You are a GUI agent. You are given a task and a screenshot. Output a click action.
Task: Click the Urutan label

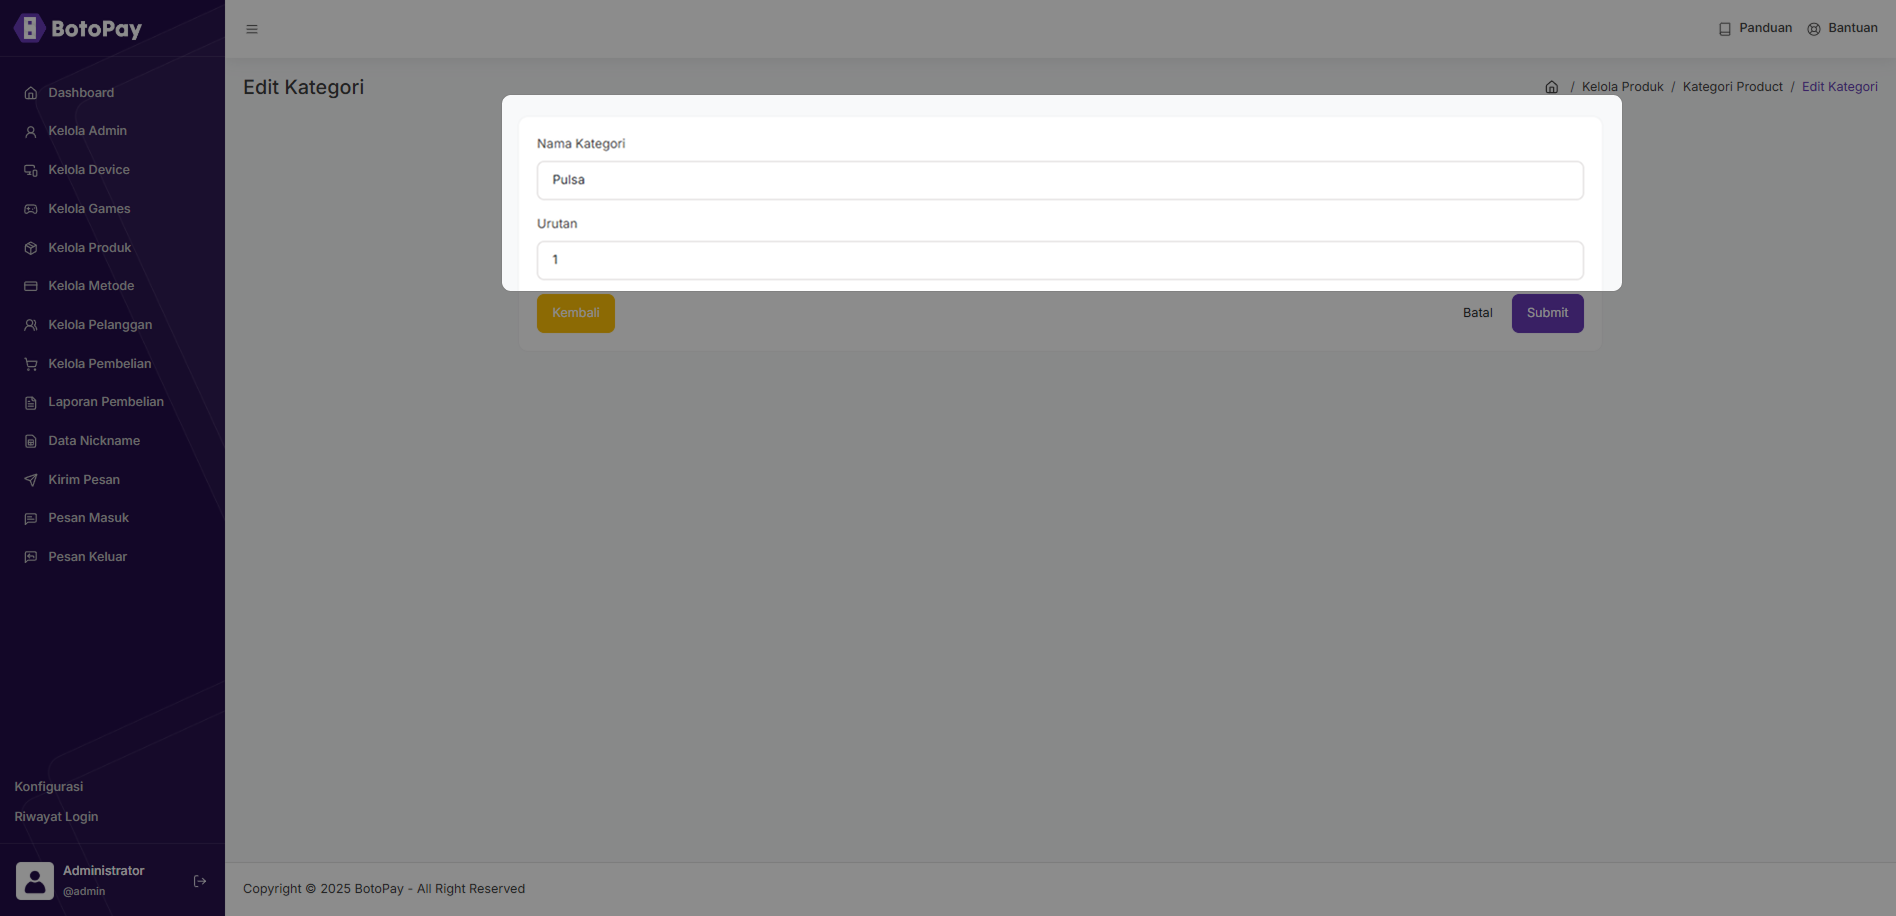click(557, 224)
